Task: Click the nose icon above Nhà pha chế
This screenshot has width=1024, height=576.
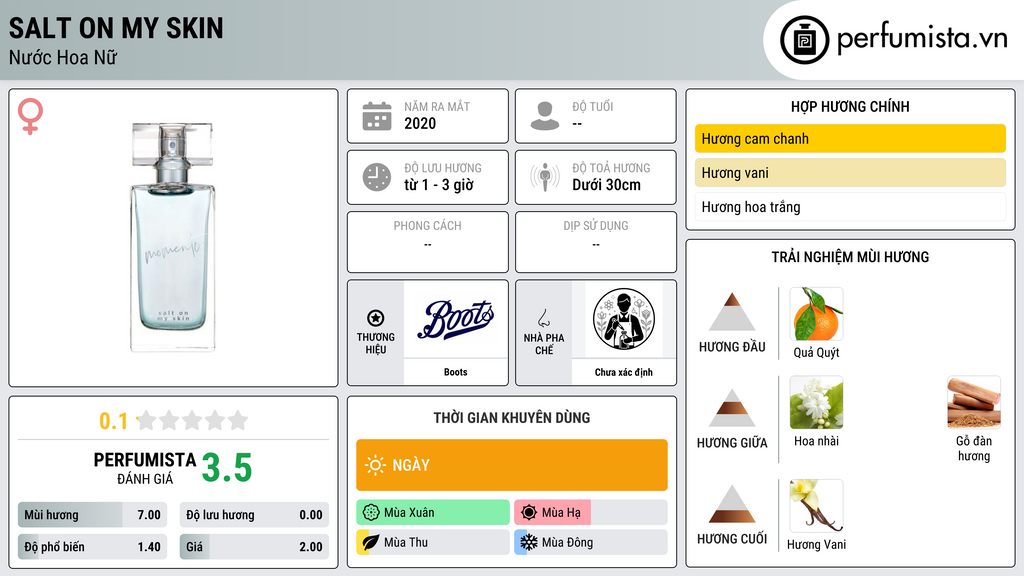Action: click(x=543, y=318)
